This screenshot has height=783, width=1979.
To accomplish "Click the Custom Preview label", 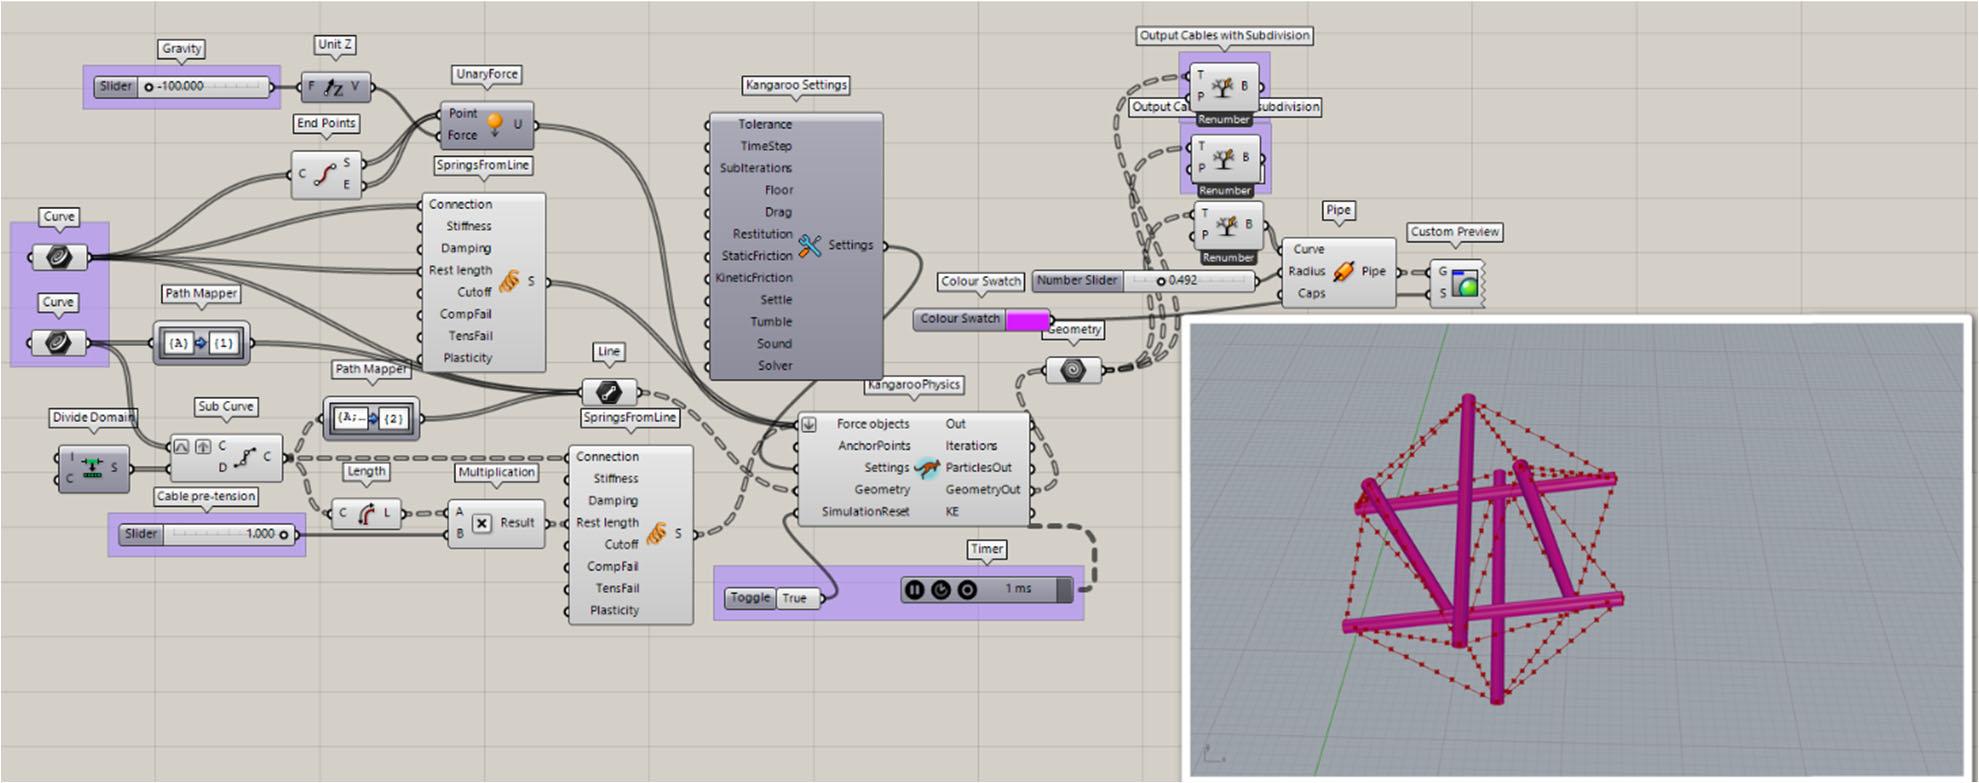I will (1454, 232).
